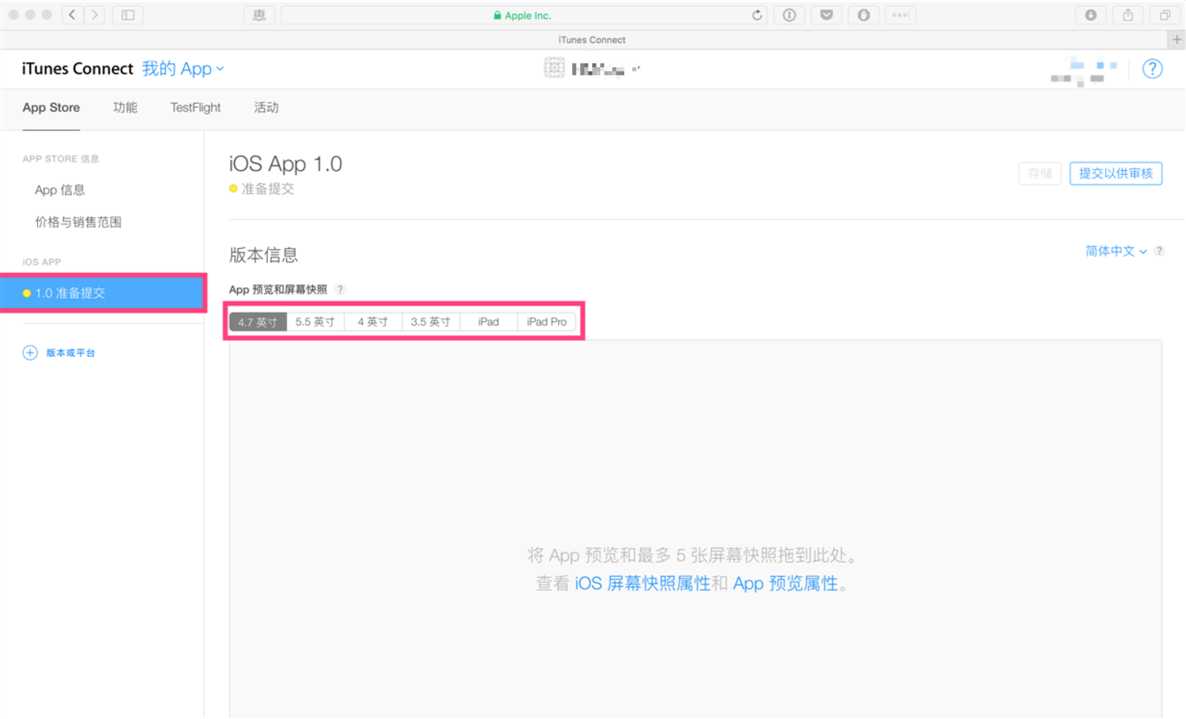
Task: Open the iOS 屏幕快照属性 link
Action: 642,584
